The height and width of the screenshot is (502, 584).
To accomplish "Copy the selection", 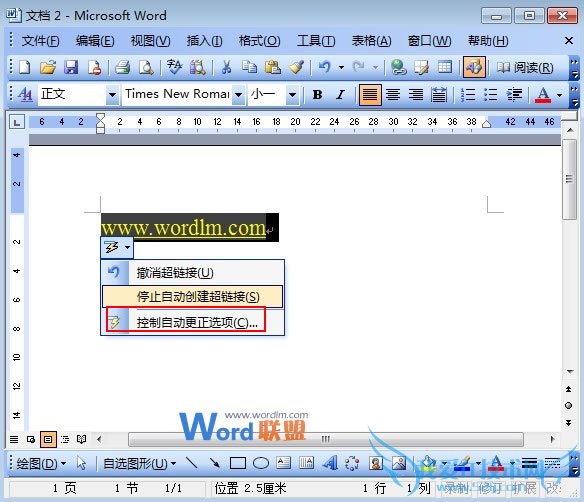I will pyautogui.click(x=249, y=67).
